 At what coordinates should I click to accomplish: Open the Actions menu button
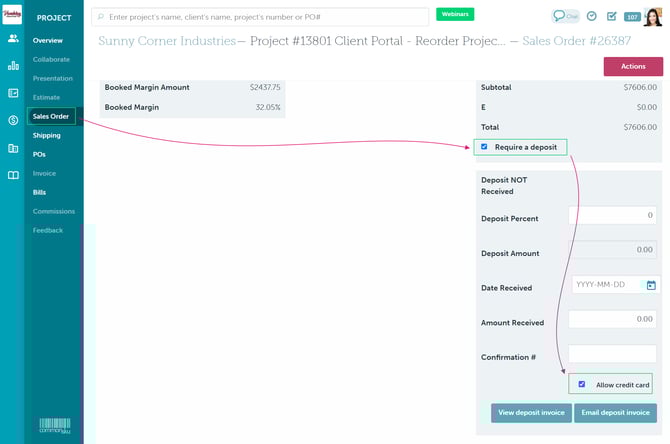(x=632, y=66)
